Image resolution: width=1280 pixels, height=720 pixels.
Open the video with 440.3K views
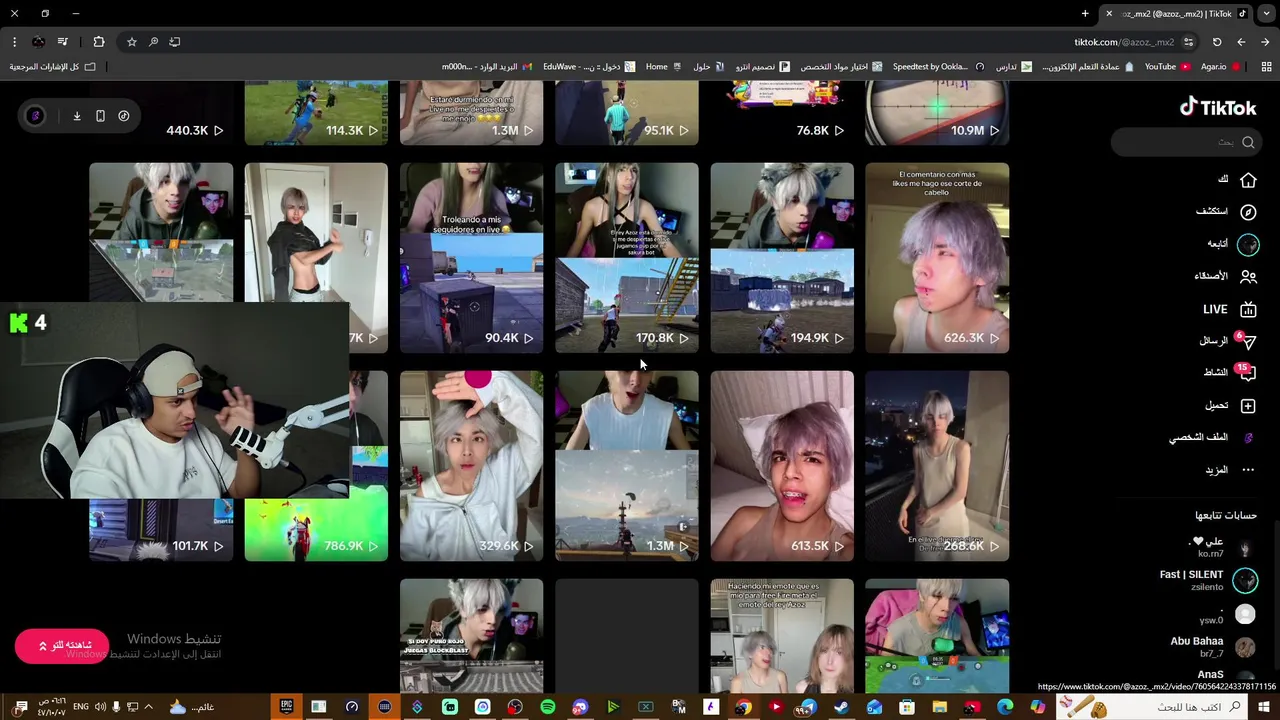[161, 113]
